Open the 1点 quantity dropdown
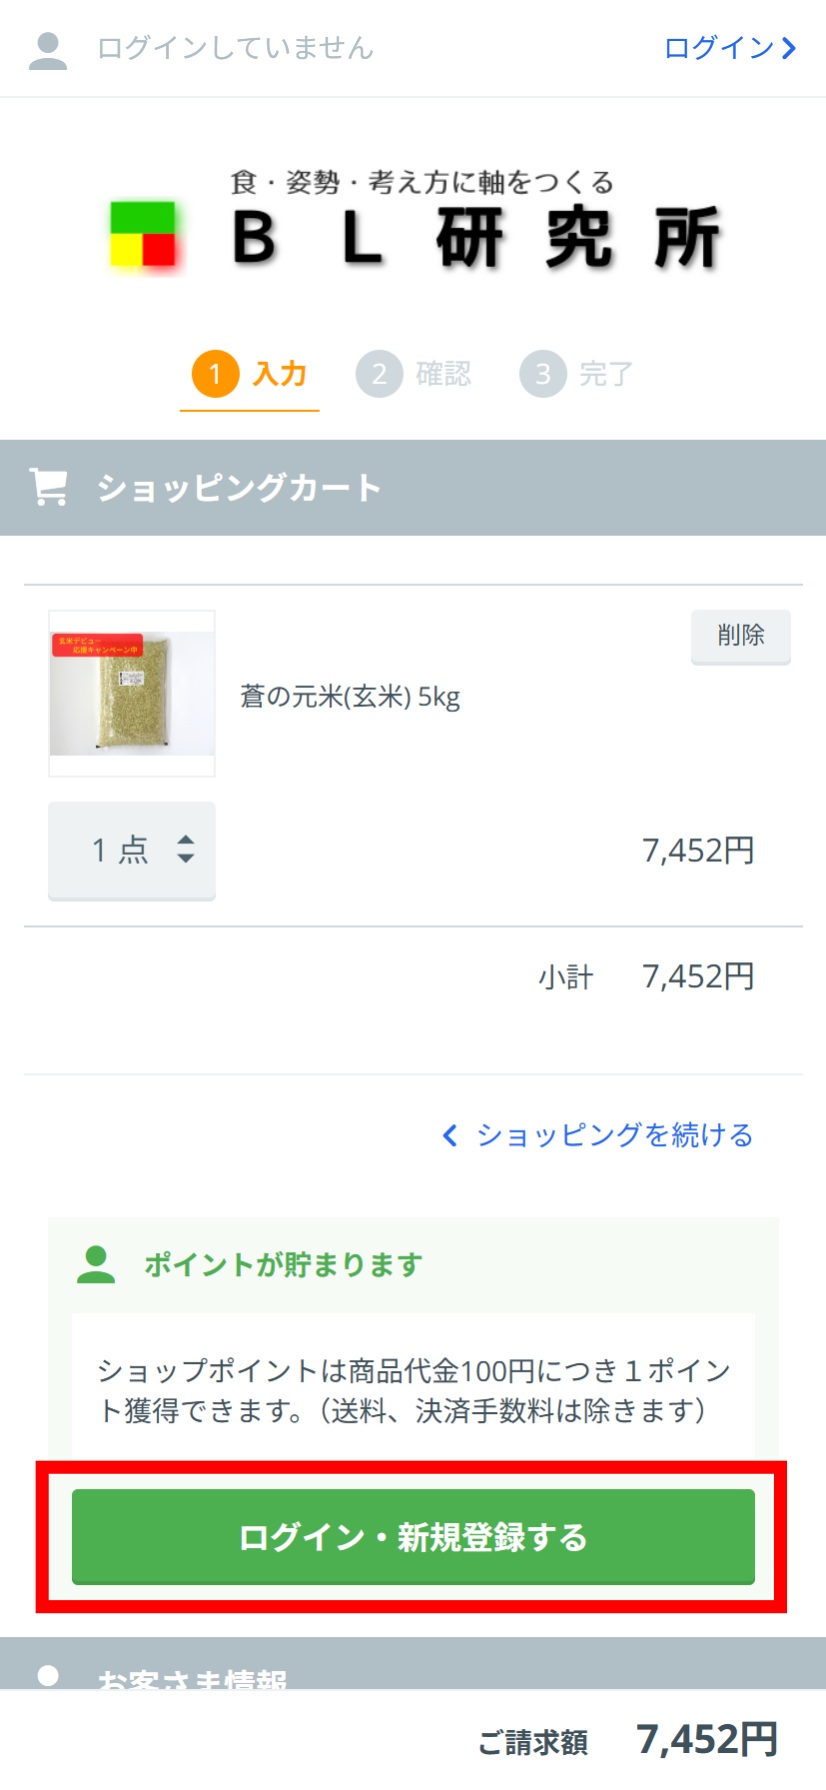Image resolution: width=826 pixels, height=1790 pixels. [x=131, y=850]
